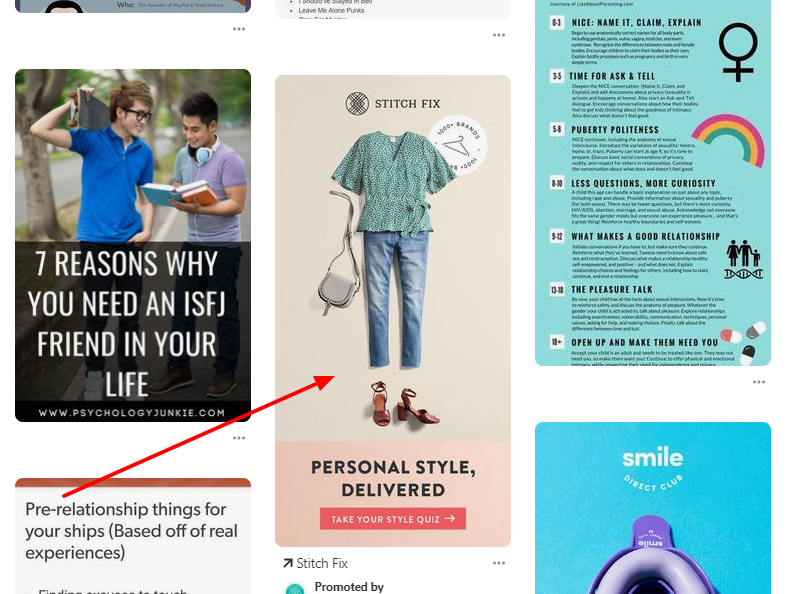The image size is (788, 594).
Task: Click the promoter avatar next to Promoted by
Action: pyautogui.click(x=295, y=588)
